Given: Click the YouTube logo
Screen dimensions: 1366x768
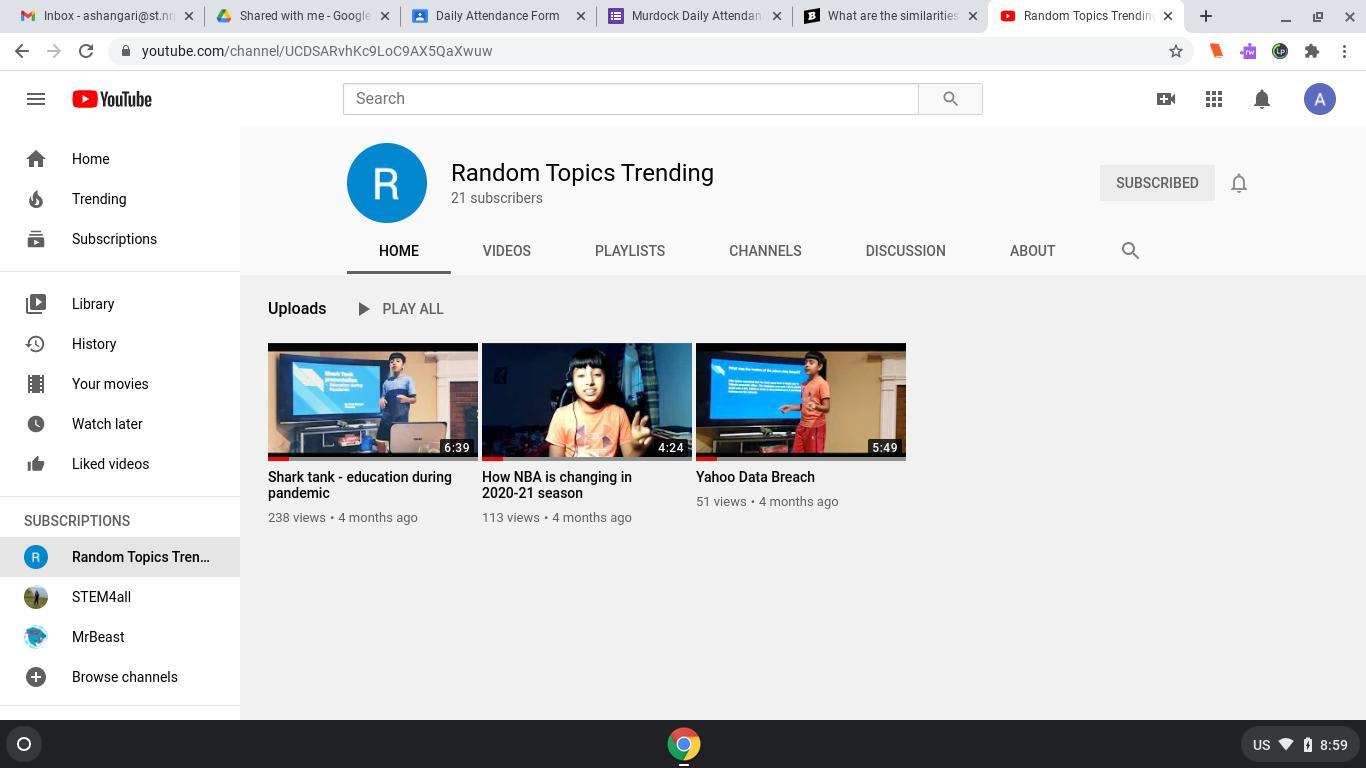Looking at the screenshot, I should pos(112,99).
